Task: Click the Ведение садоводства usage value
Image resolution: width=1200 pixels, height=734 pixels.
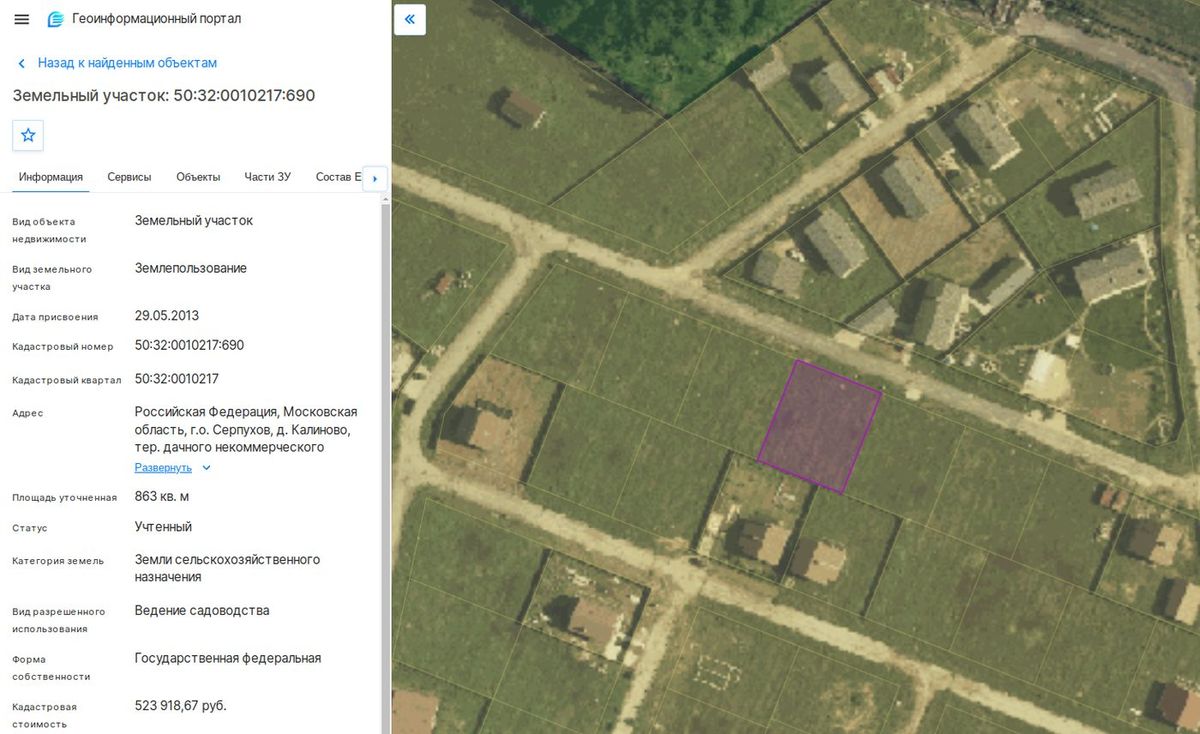Action: pos(202,611)
